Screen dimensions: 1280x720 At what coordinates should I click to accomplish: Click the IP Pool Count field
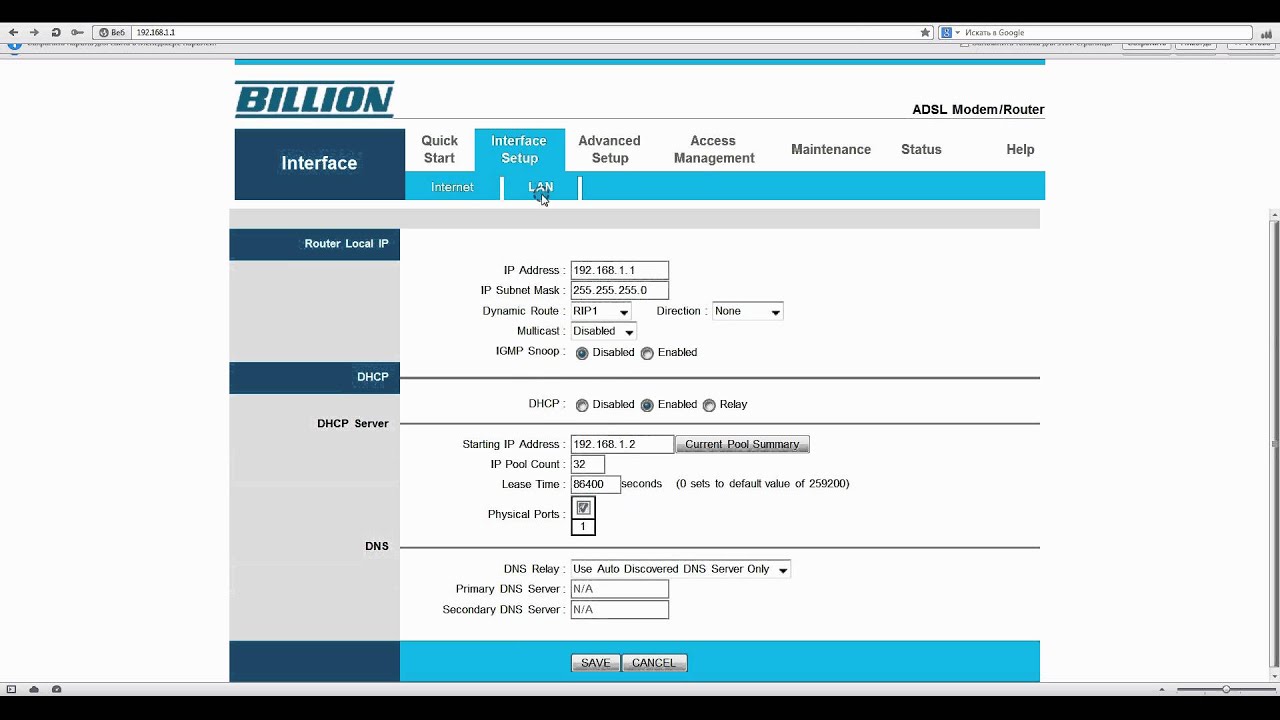tap(587, 464)
